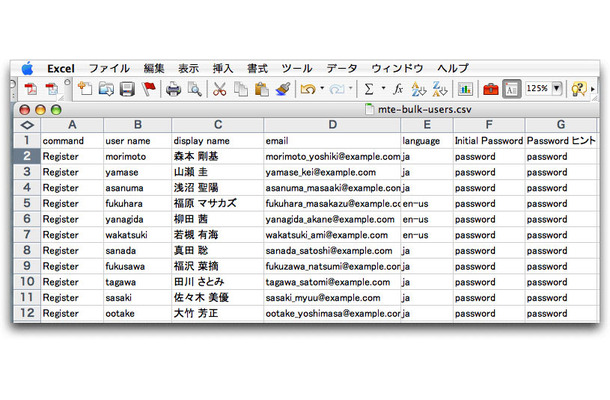610x400 pixels.
Task: Open the ウィンドウ menu
Action: (397, 68)
